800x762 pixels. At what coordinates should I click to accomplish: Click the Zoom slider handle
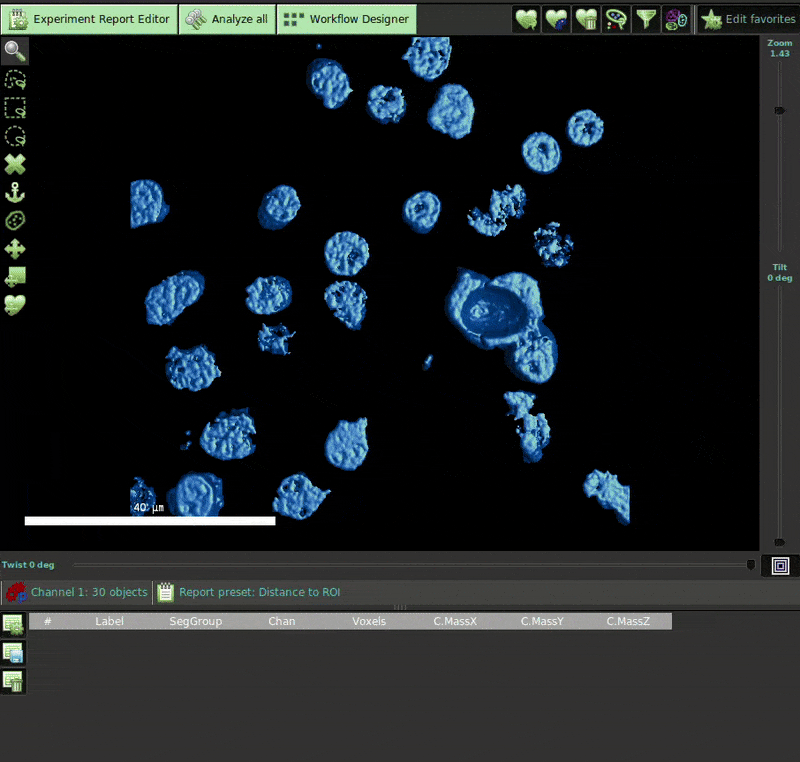pos(780,110)
